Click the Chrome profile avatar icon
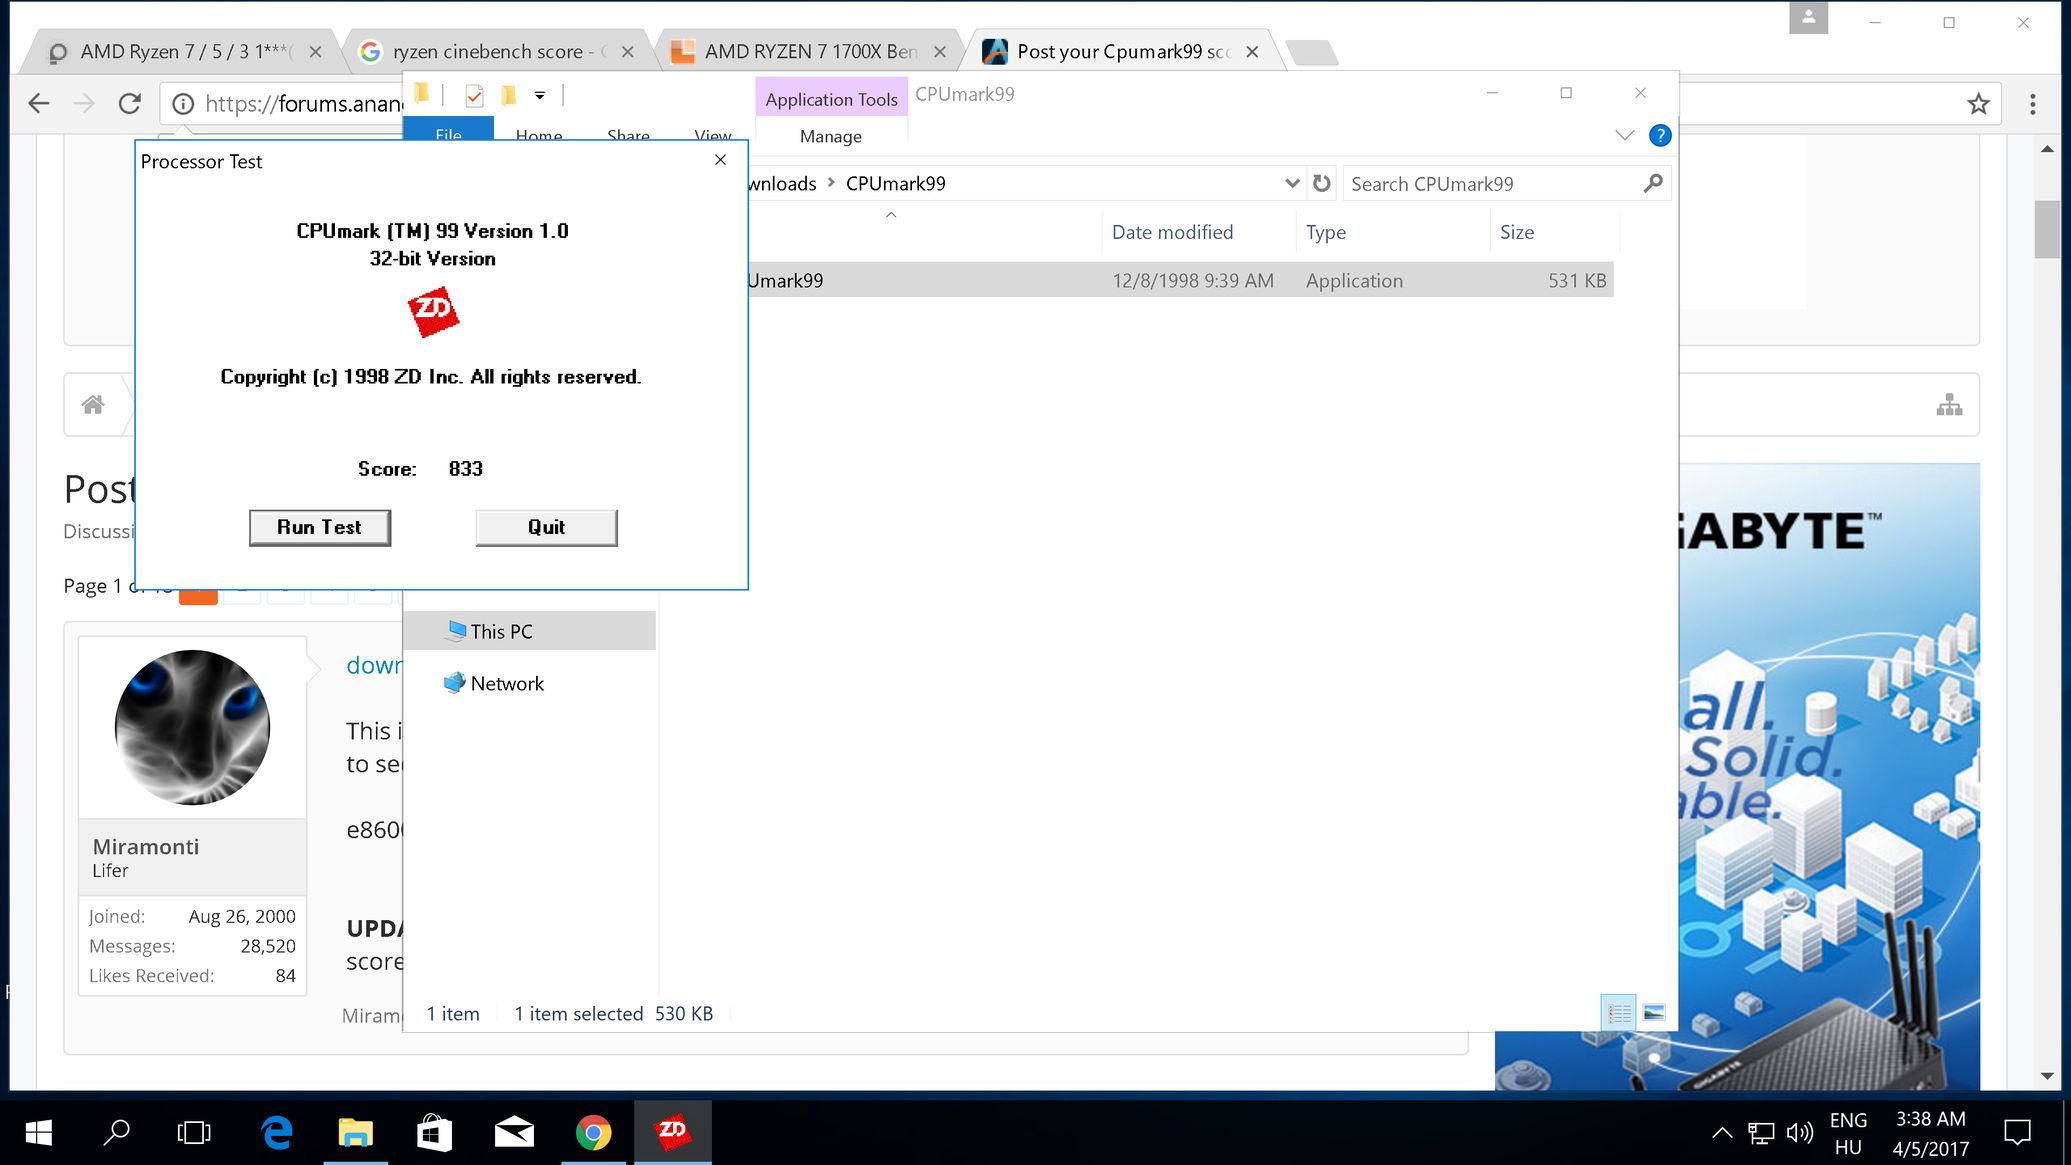Image resolution: width=2071 pixels, height=1165 pixels. 1808,18
